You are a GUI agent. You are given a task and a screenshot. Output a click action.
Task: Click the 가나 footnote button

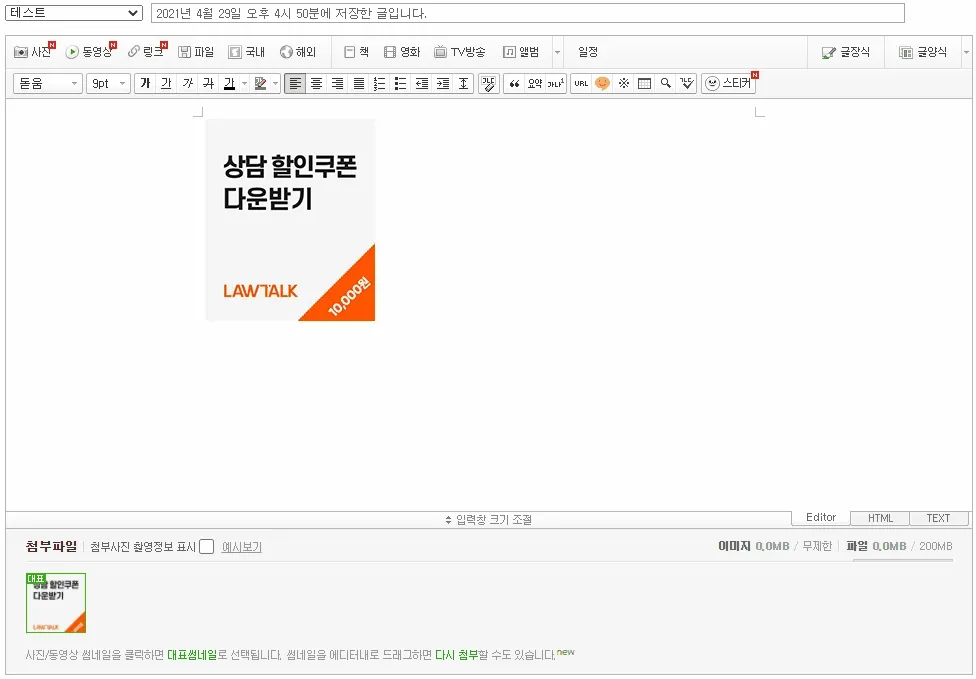[x=556, y=83]
